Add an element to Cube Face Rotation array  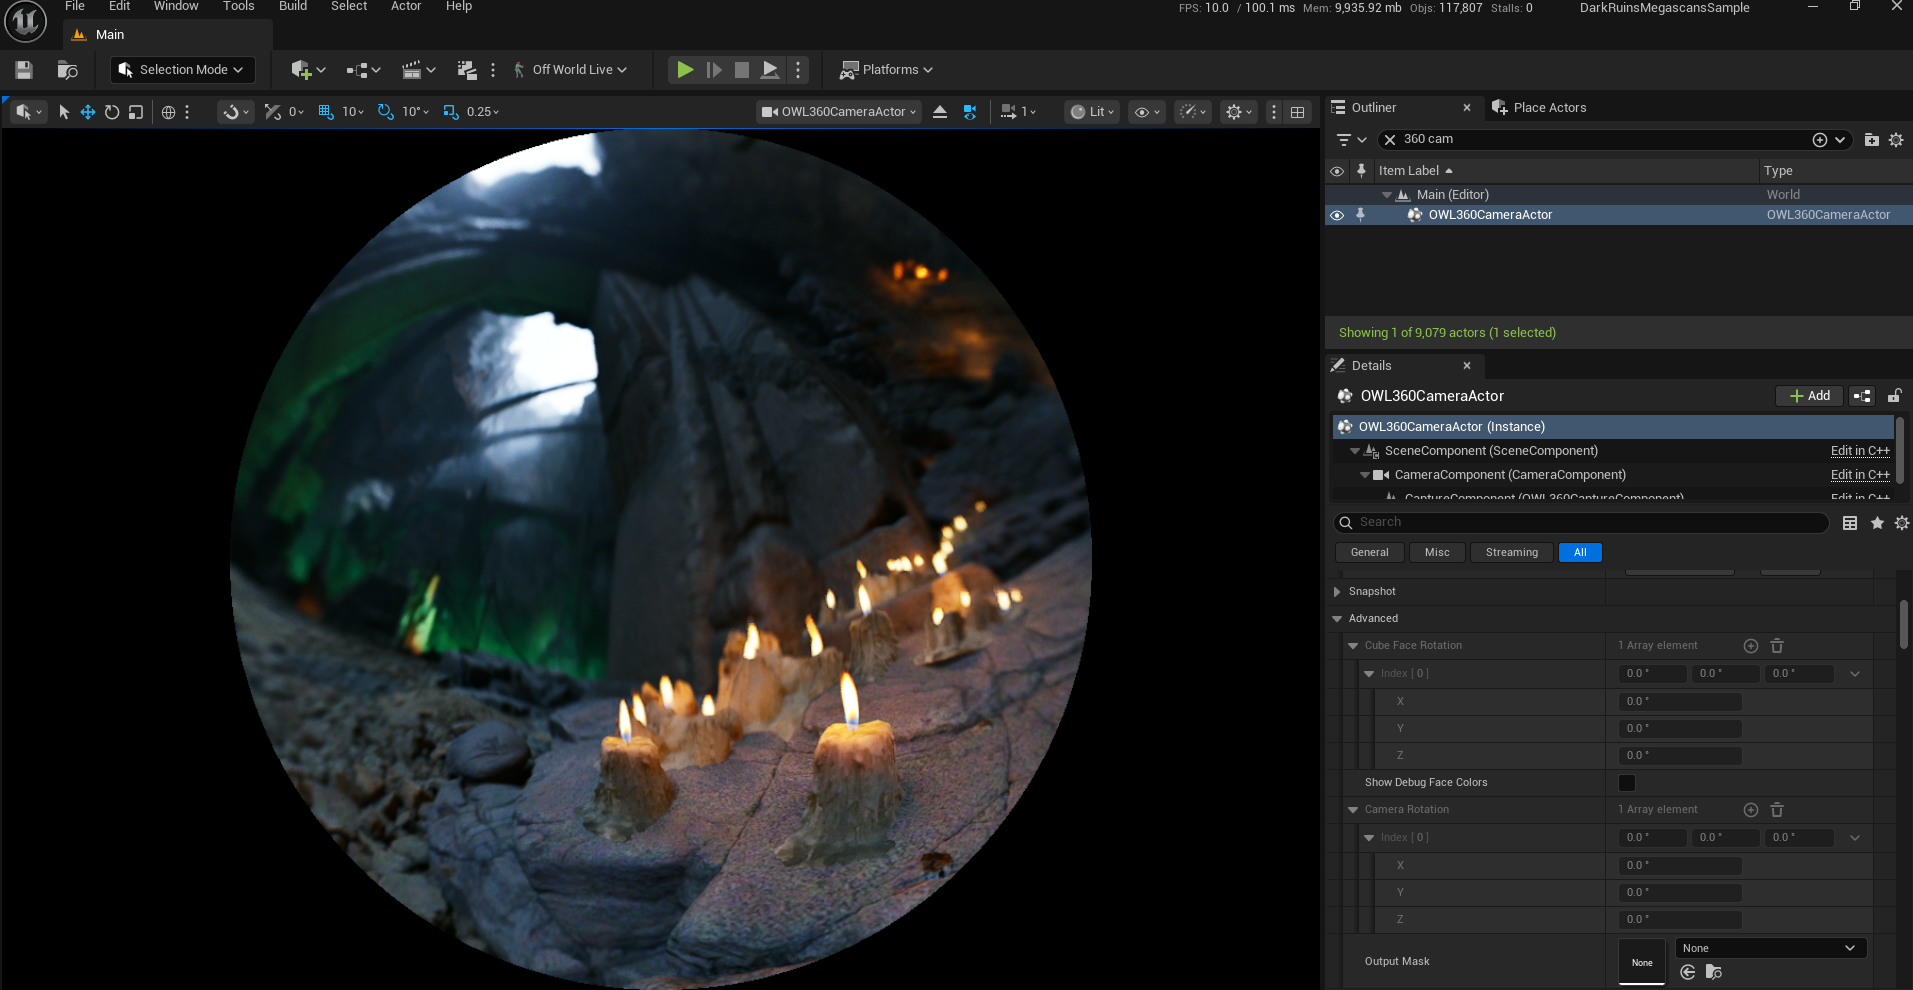(x=1751, y=646)
